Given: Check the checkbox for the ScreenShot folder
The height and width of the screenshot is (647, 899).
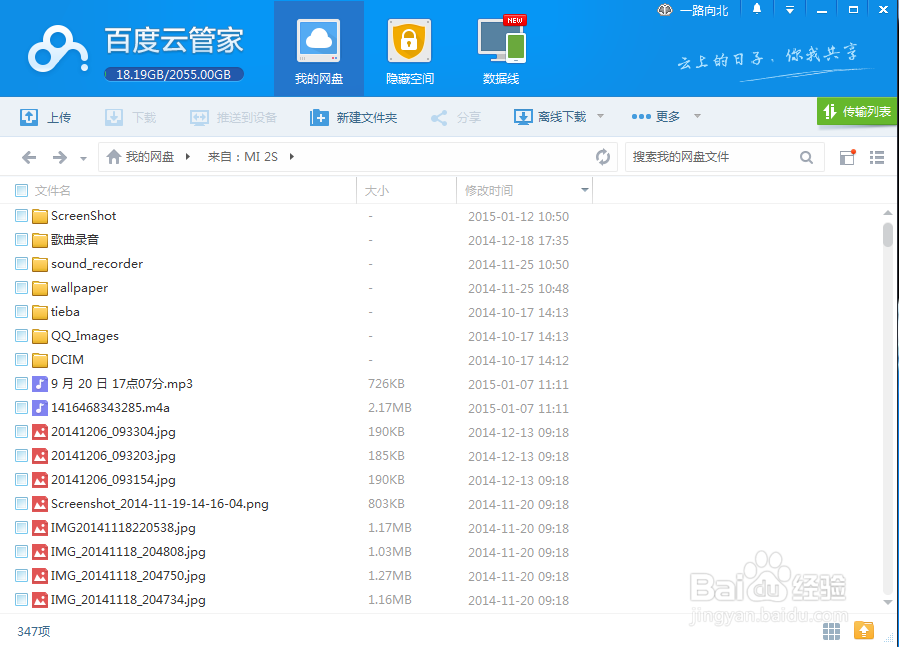Looking at the screenshot, I should [x=21, y=215].
